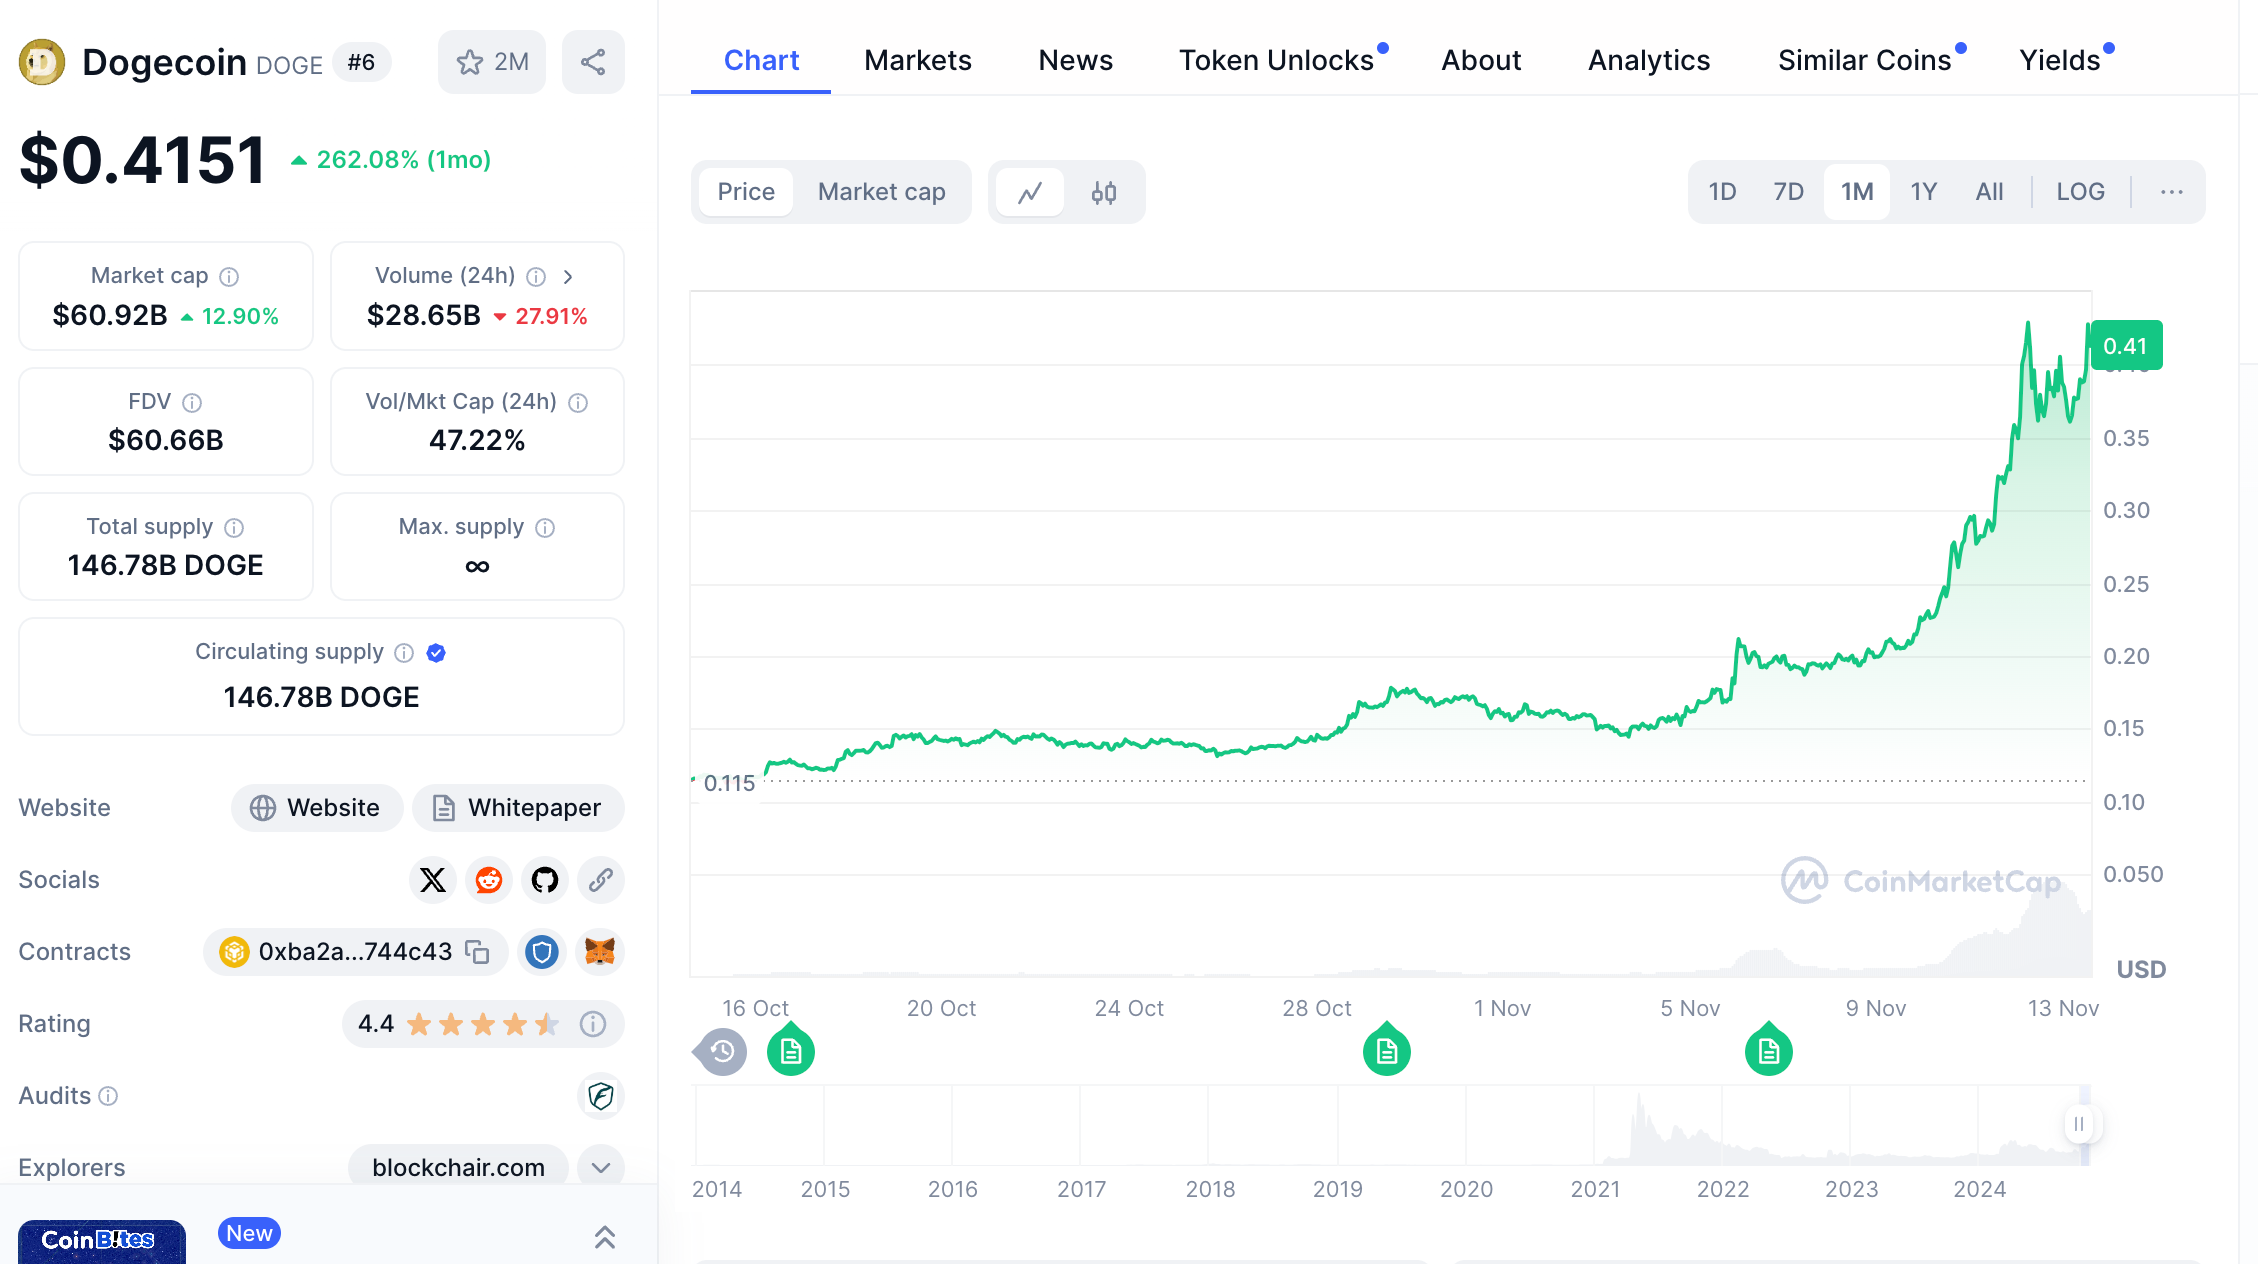Expand Explorers dropdown chevron
The width and height of the screenshot is (2258, 1264).
(x=601, y=1167)
